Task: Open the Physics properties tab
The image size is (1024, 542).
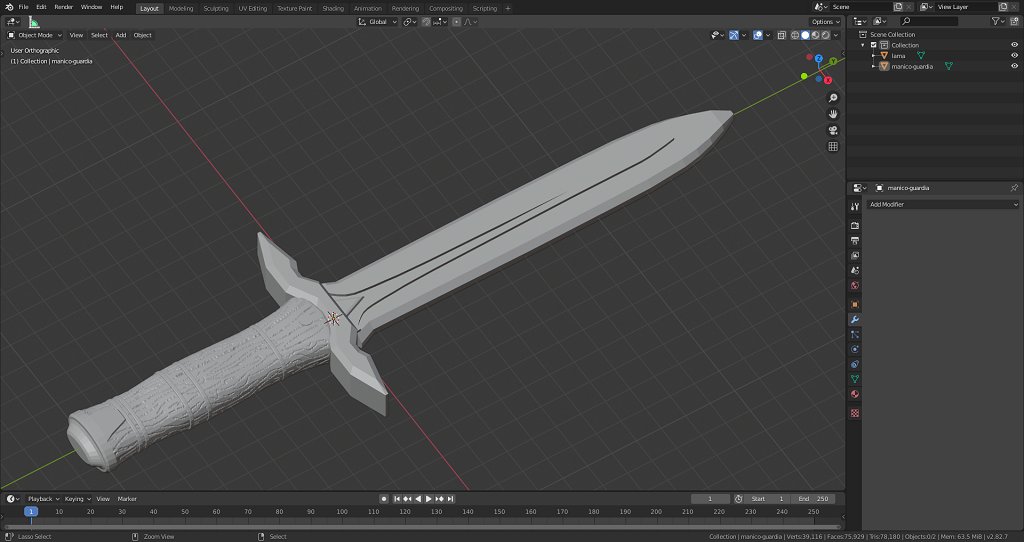Action: click(x=855, y=349)
